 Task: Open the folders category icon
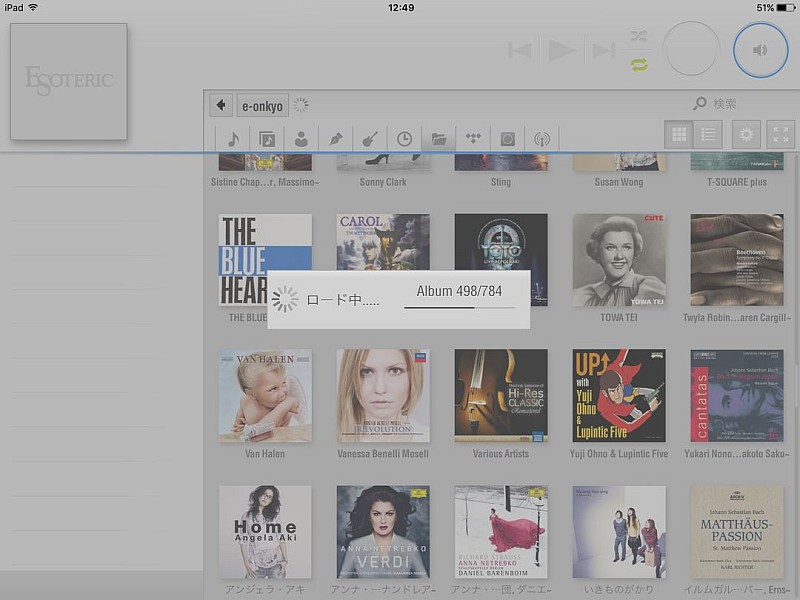438,138
